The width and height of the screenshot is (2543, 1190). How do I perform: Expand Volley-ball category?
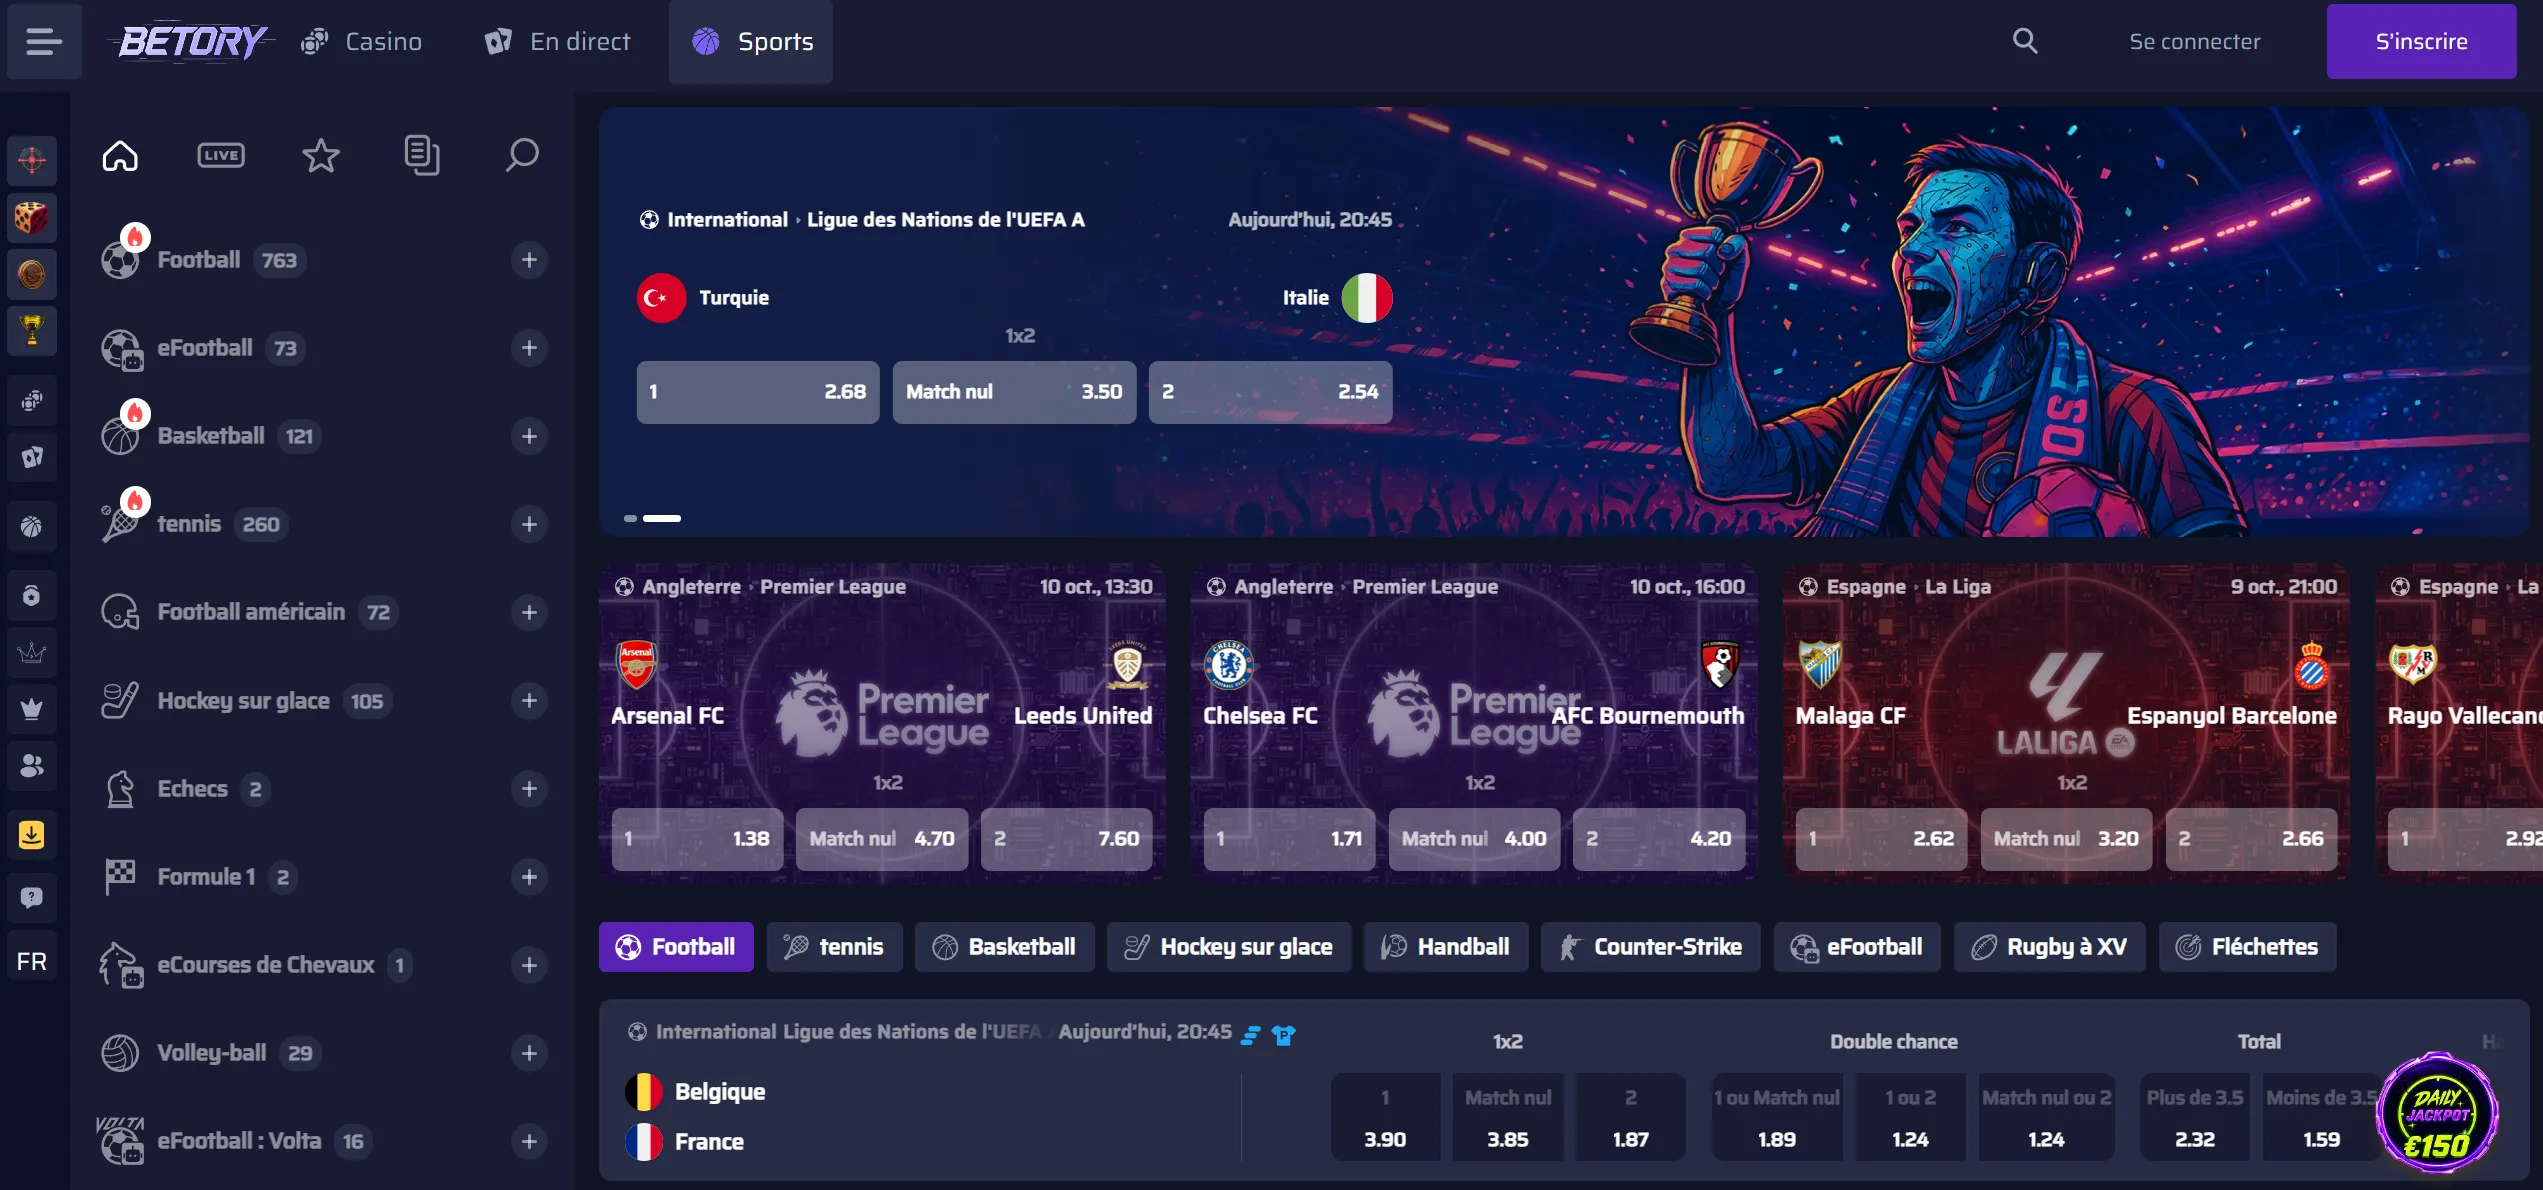529,1053
